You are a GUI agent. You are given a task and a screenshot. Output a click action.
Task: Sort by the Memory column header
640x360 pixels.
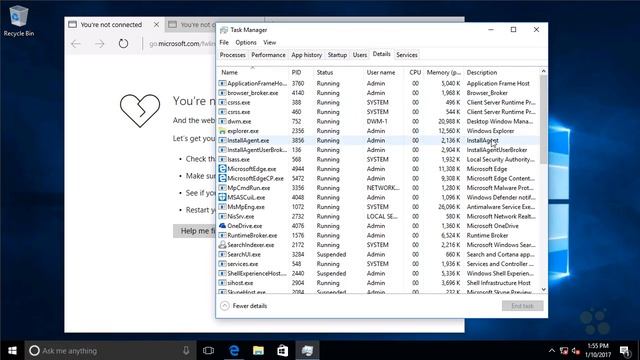pyautogui.click(x=443, y=72)
